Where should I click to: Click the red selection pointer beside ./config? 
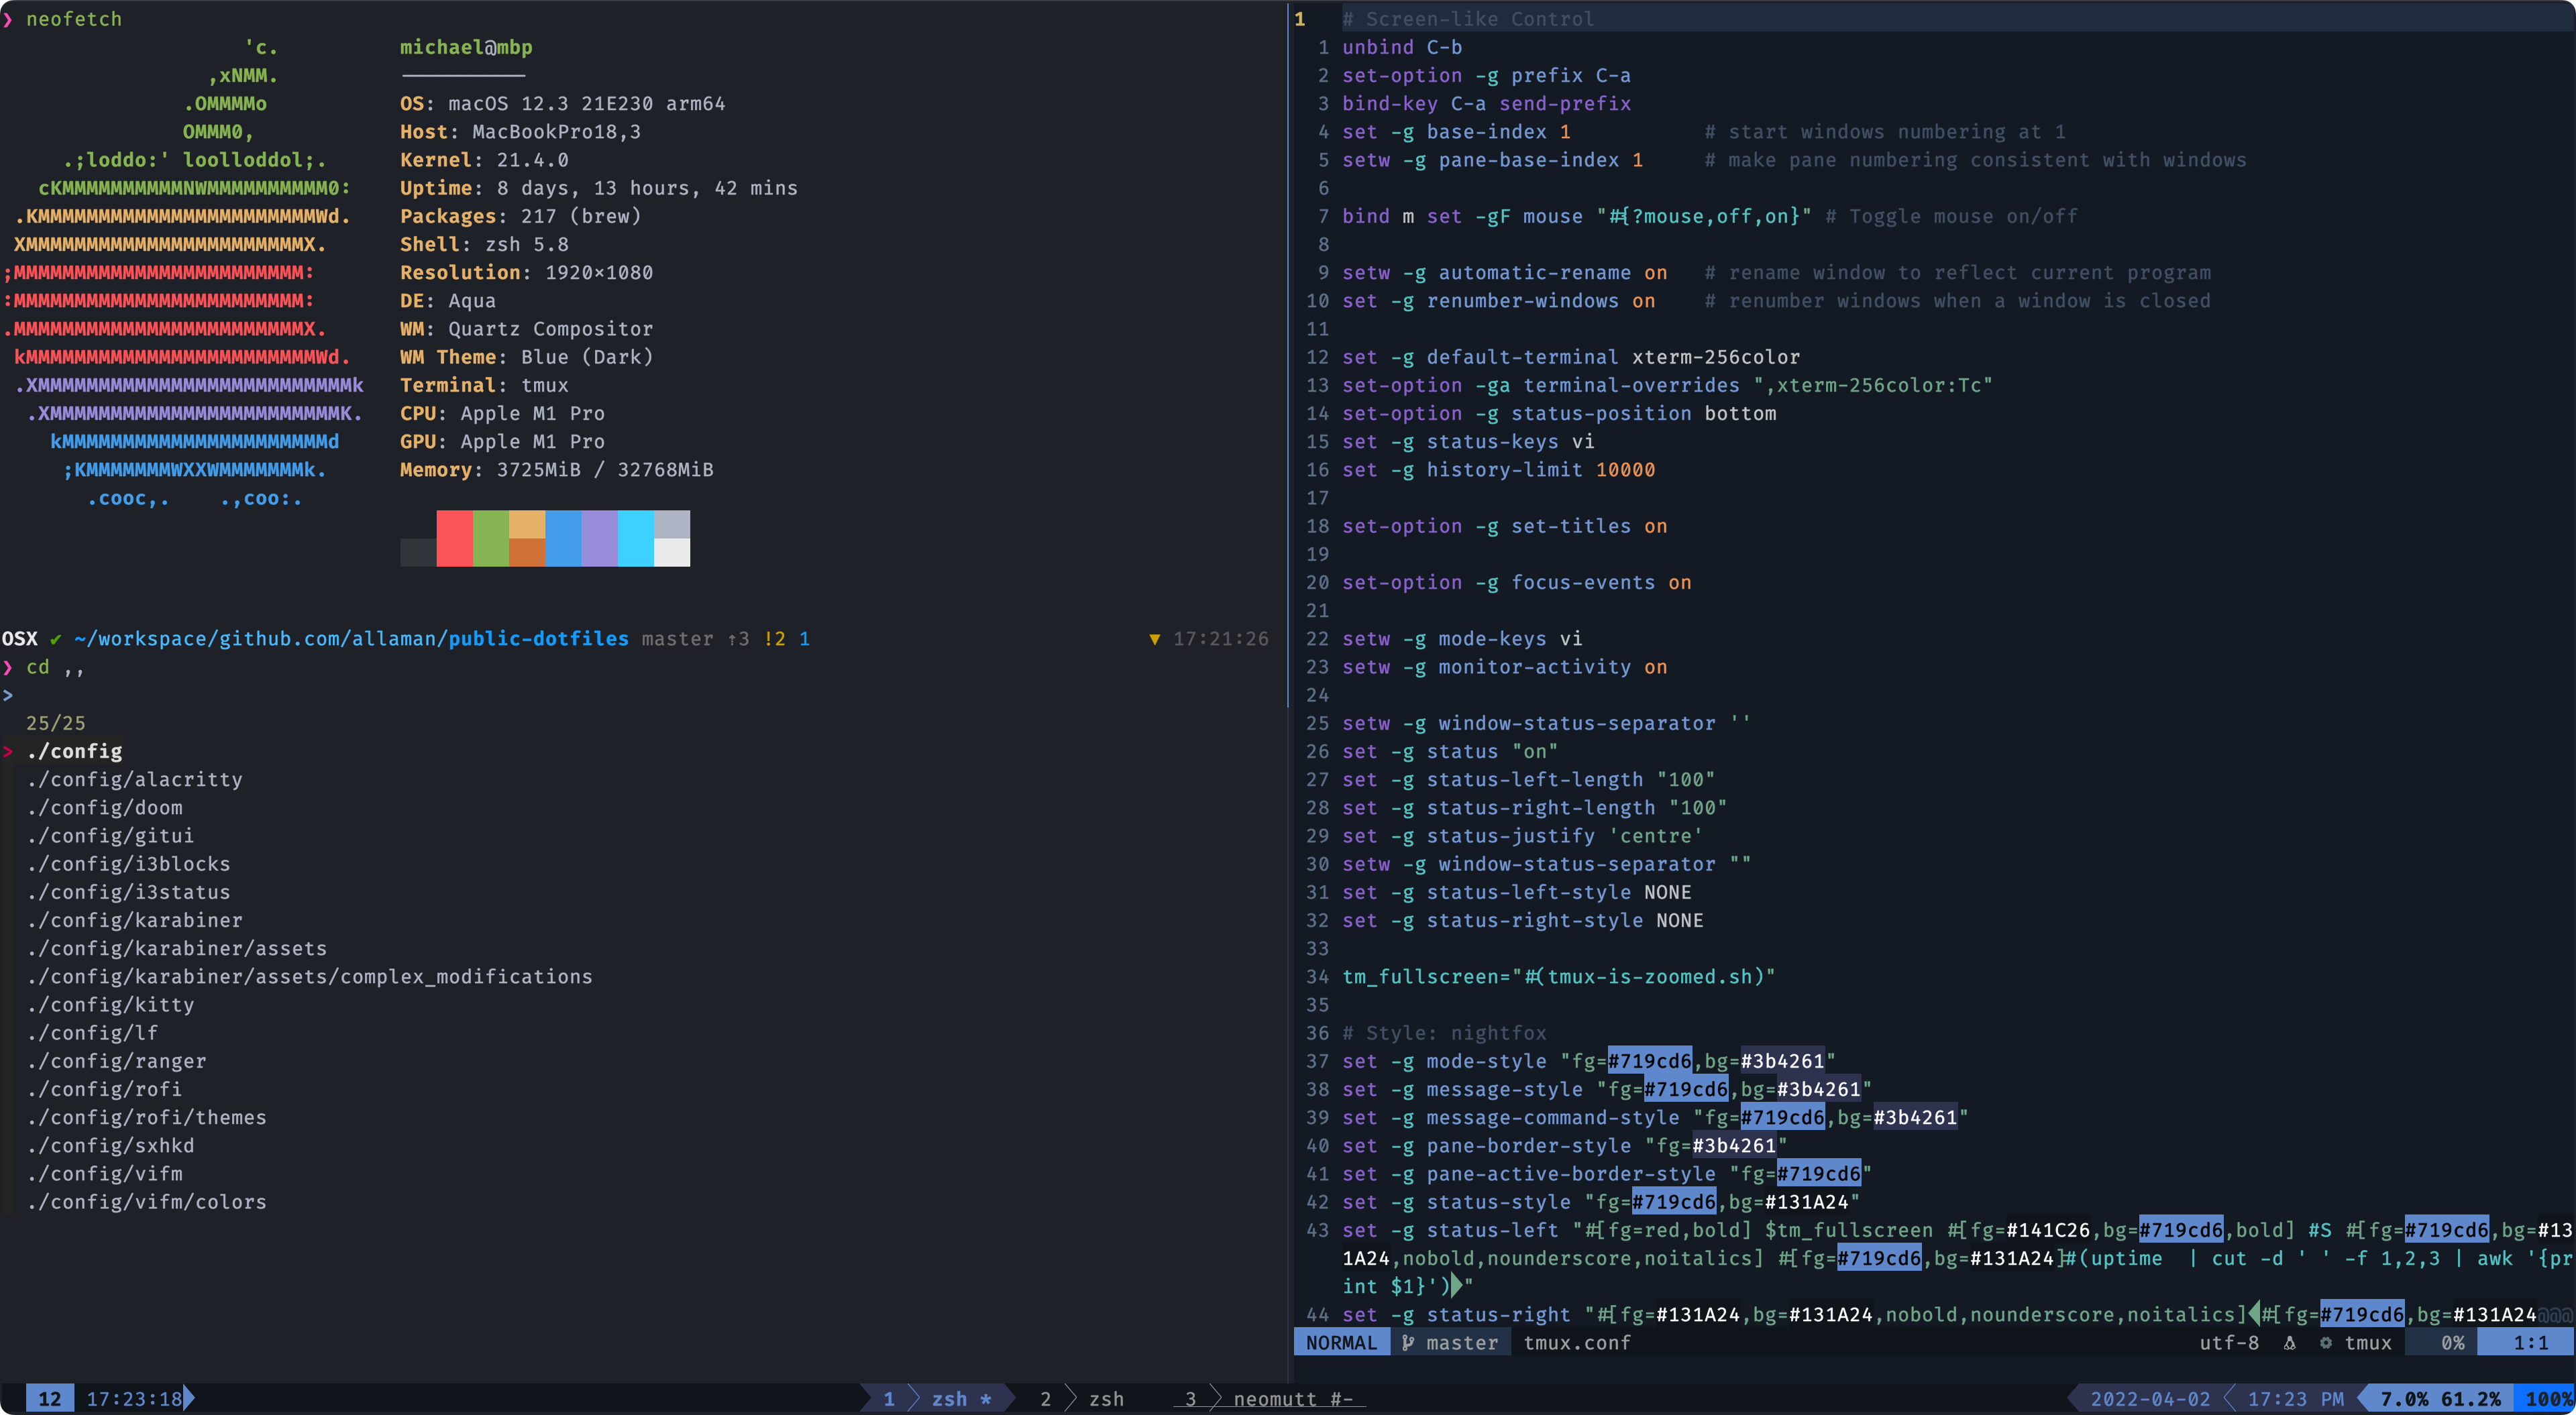tap(8, 751)
